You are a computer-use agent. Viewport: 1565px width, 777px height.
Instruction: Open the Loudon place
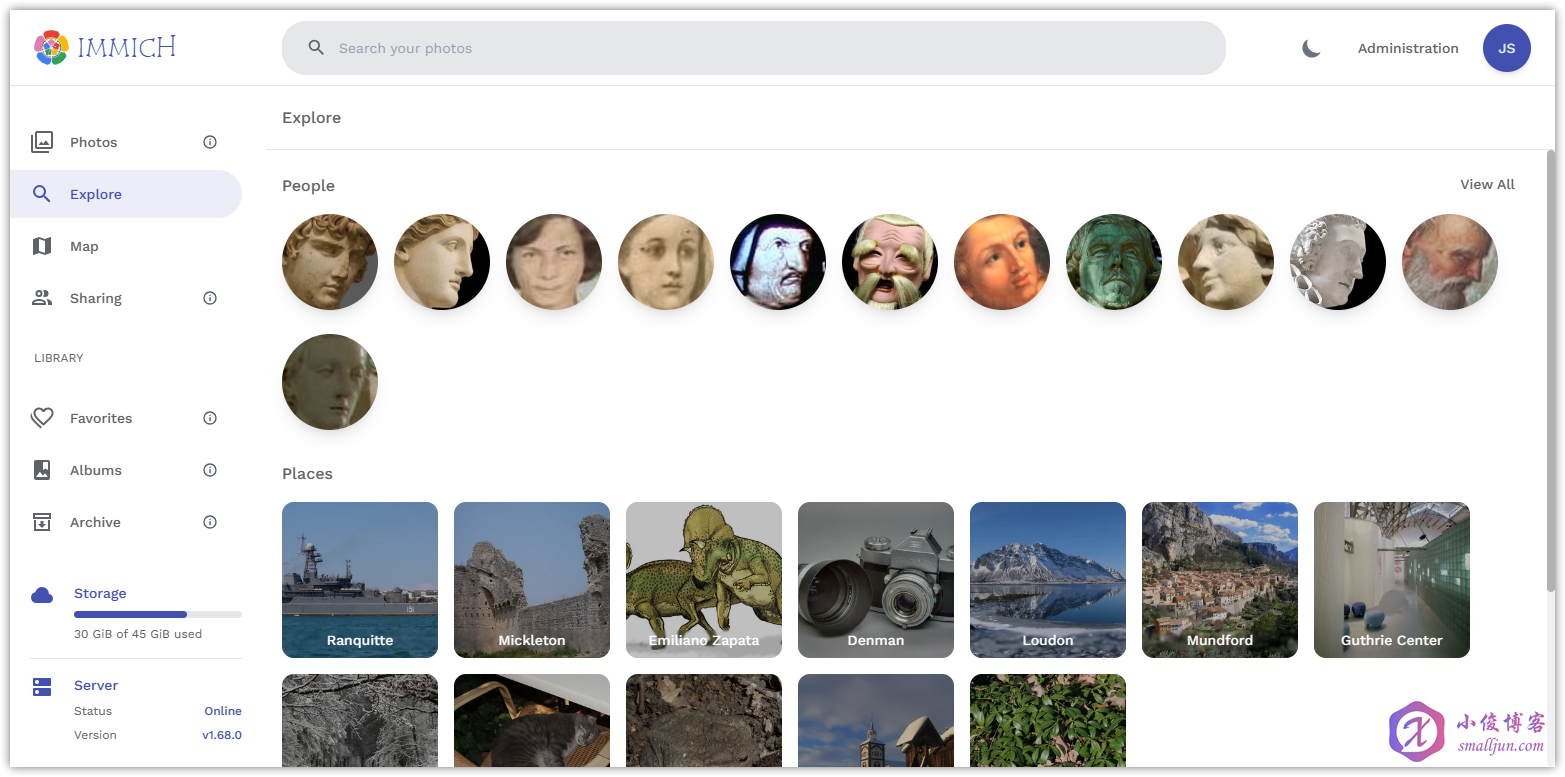pos(1048,580)
